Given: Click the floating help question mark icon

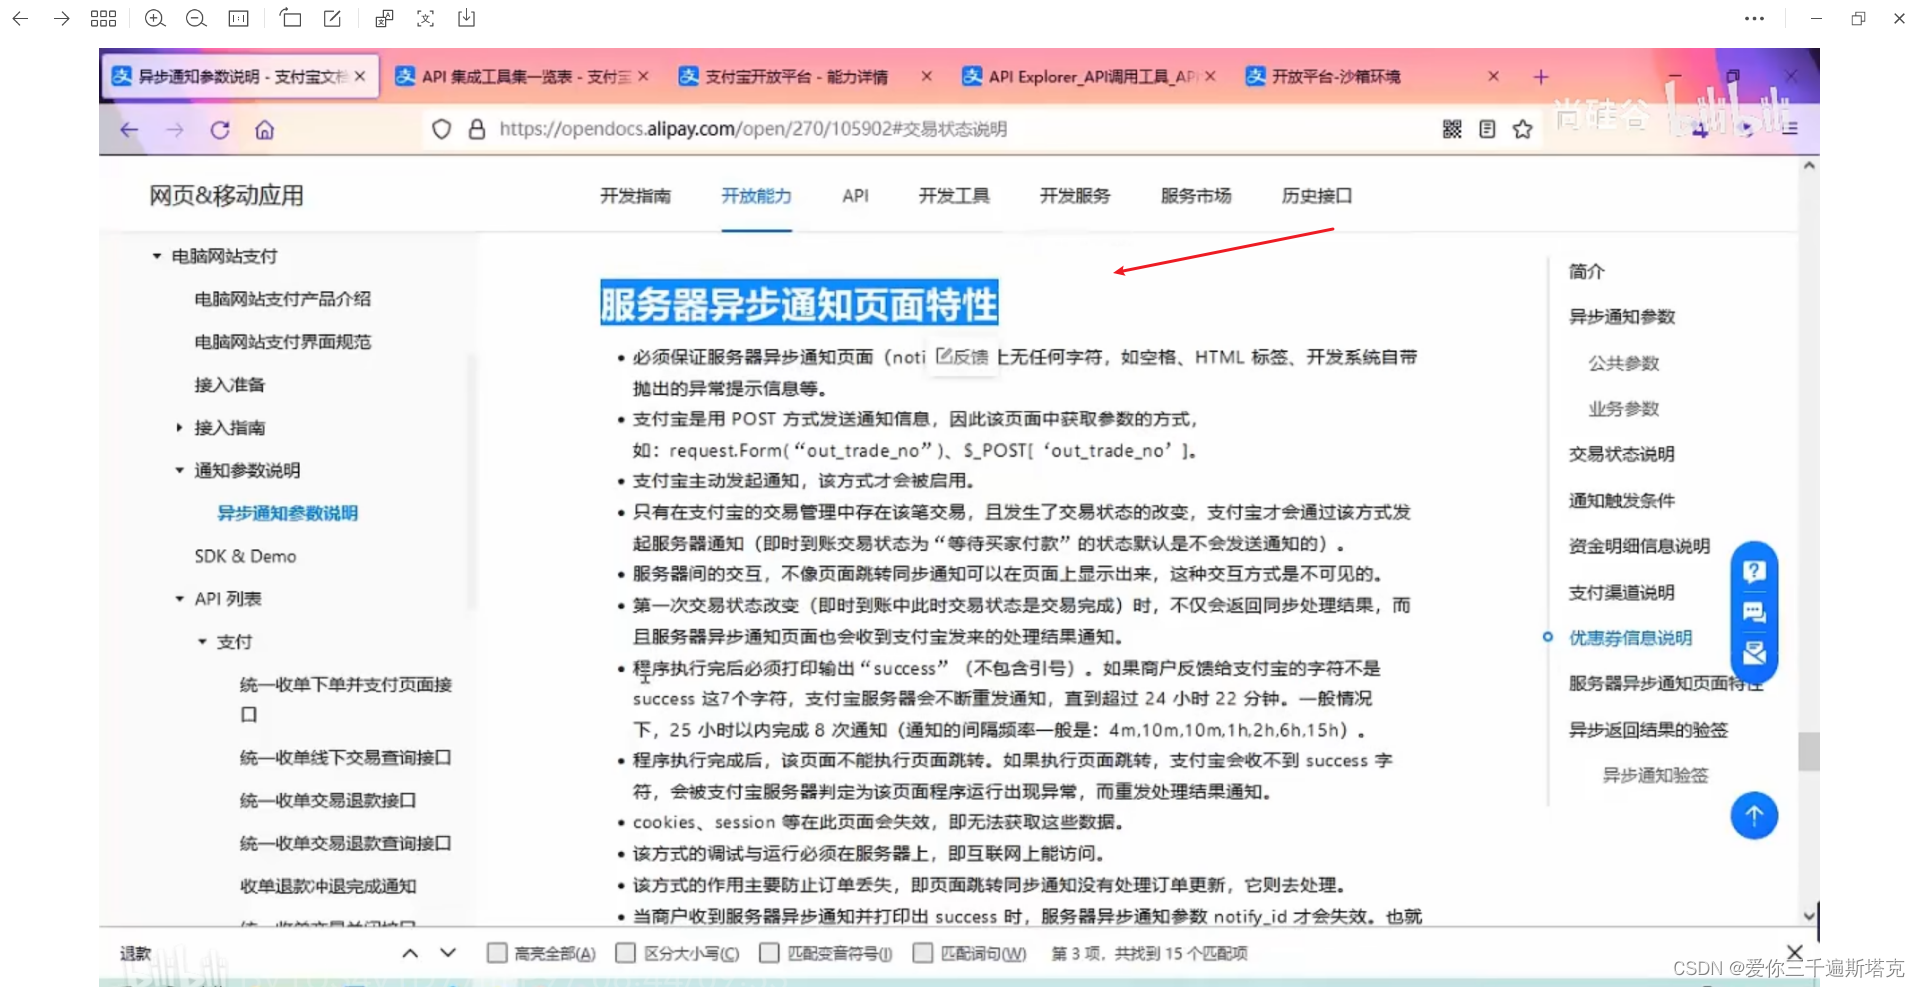Looking at the screenshot, I should pos(1754,571).
